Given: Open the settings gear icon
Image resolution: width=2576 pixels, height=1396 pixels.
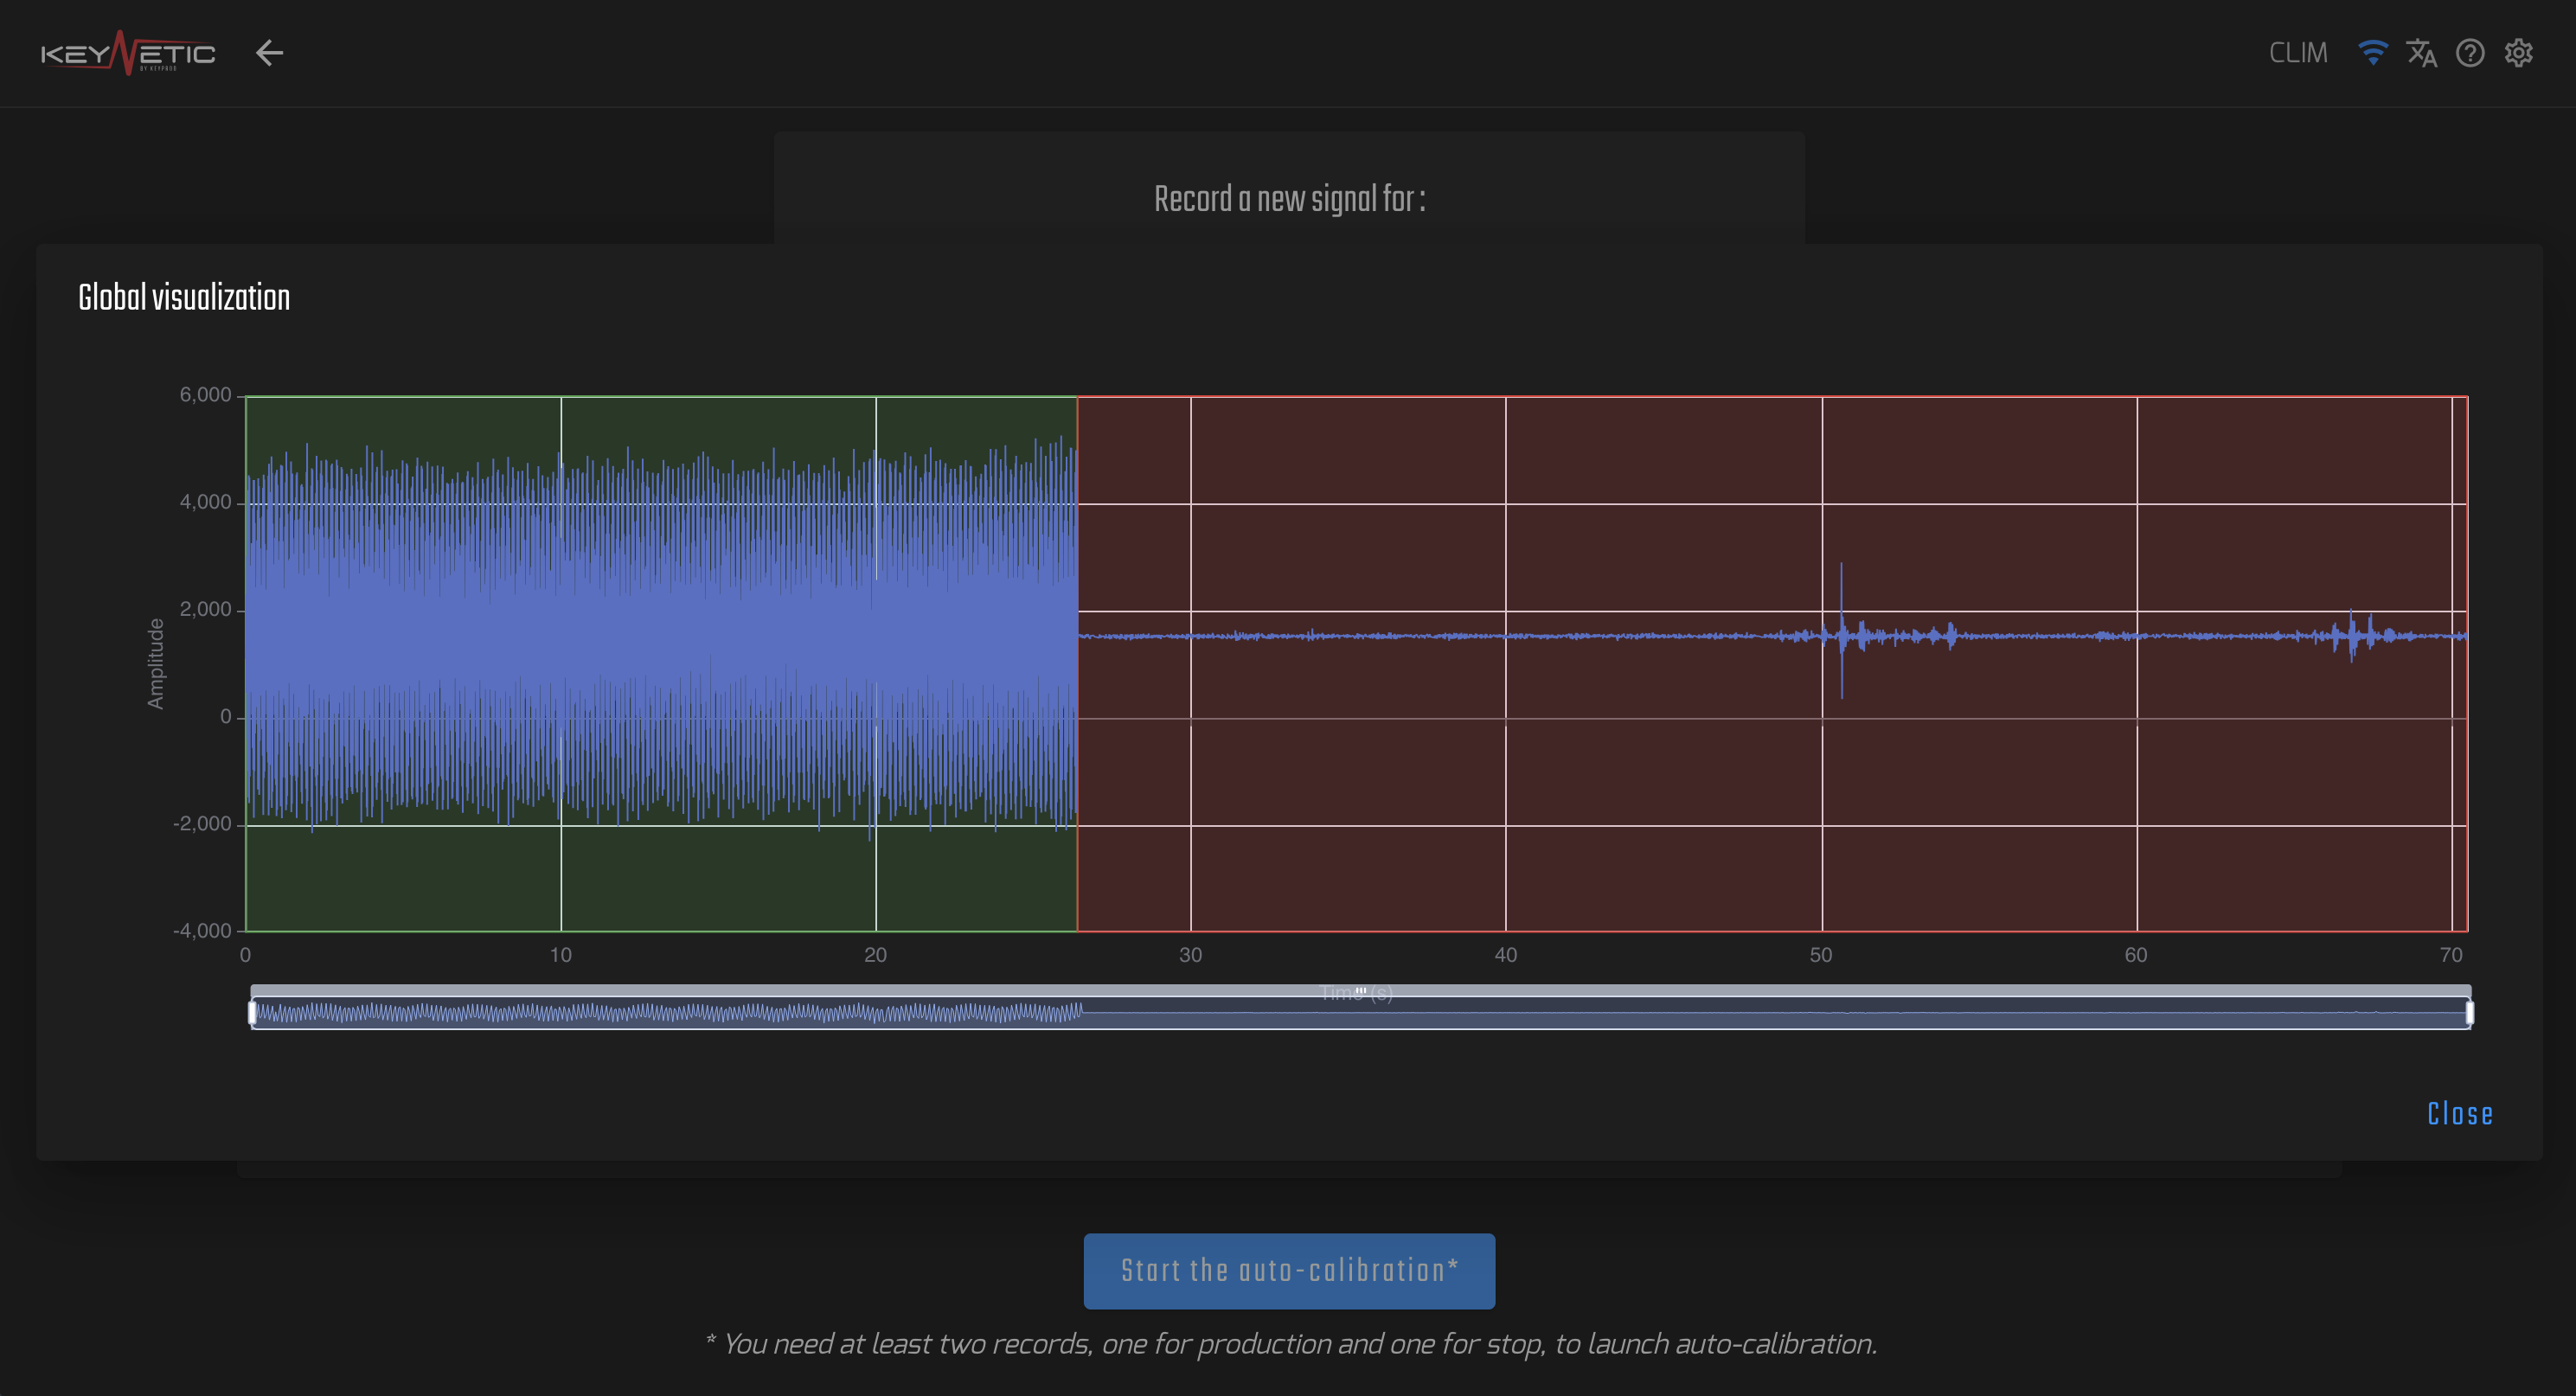Looking at the screenshot, I should (2518, 53).
